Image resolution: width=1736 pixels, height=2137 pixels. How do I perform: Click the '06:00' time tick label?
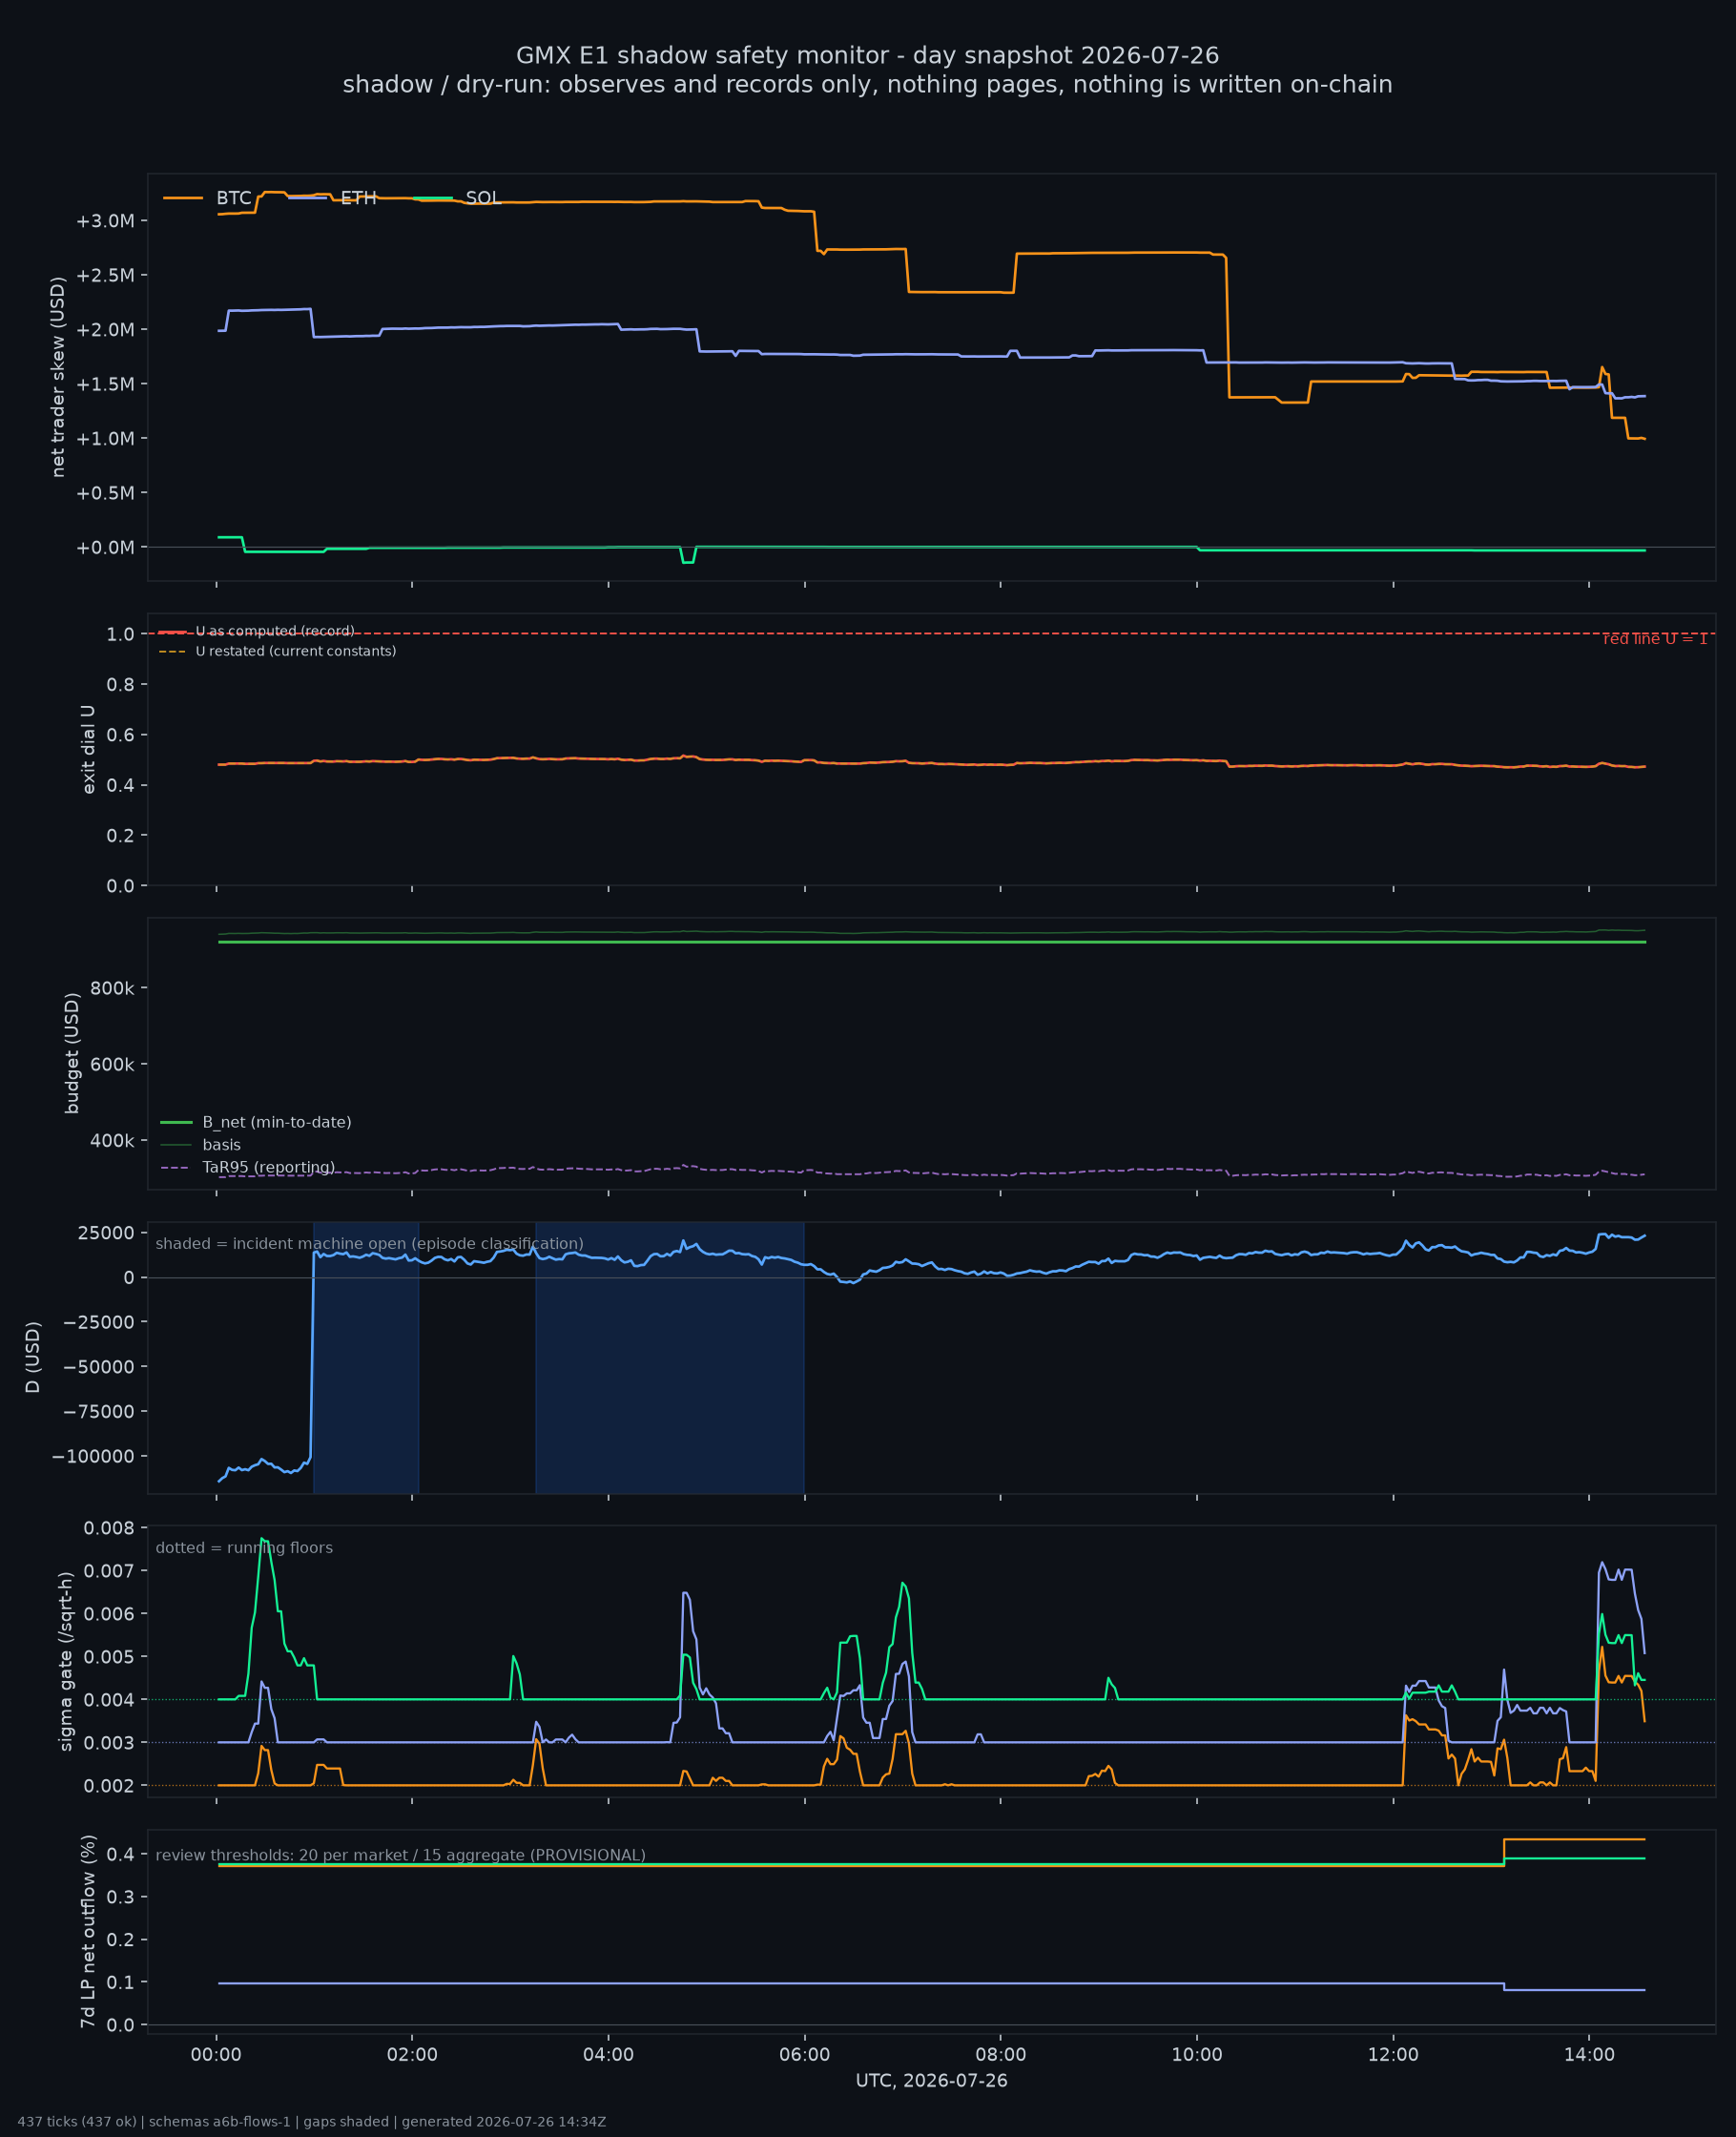pos(805,2055)
